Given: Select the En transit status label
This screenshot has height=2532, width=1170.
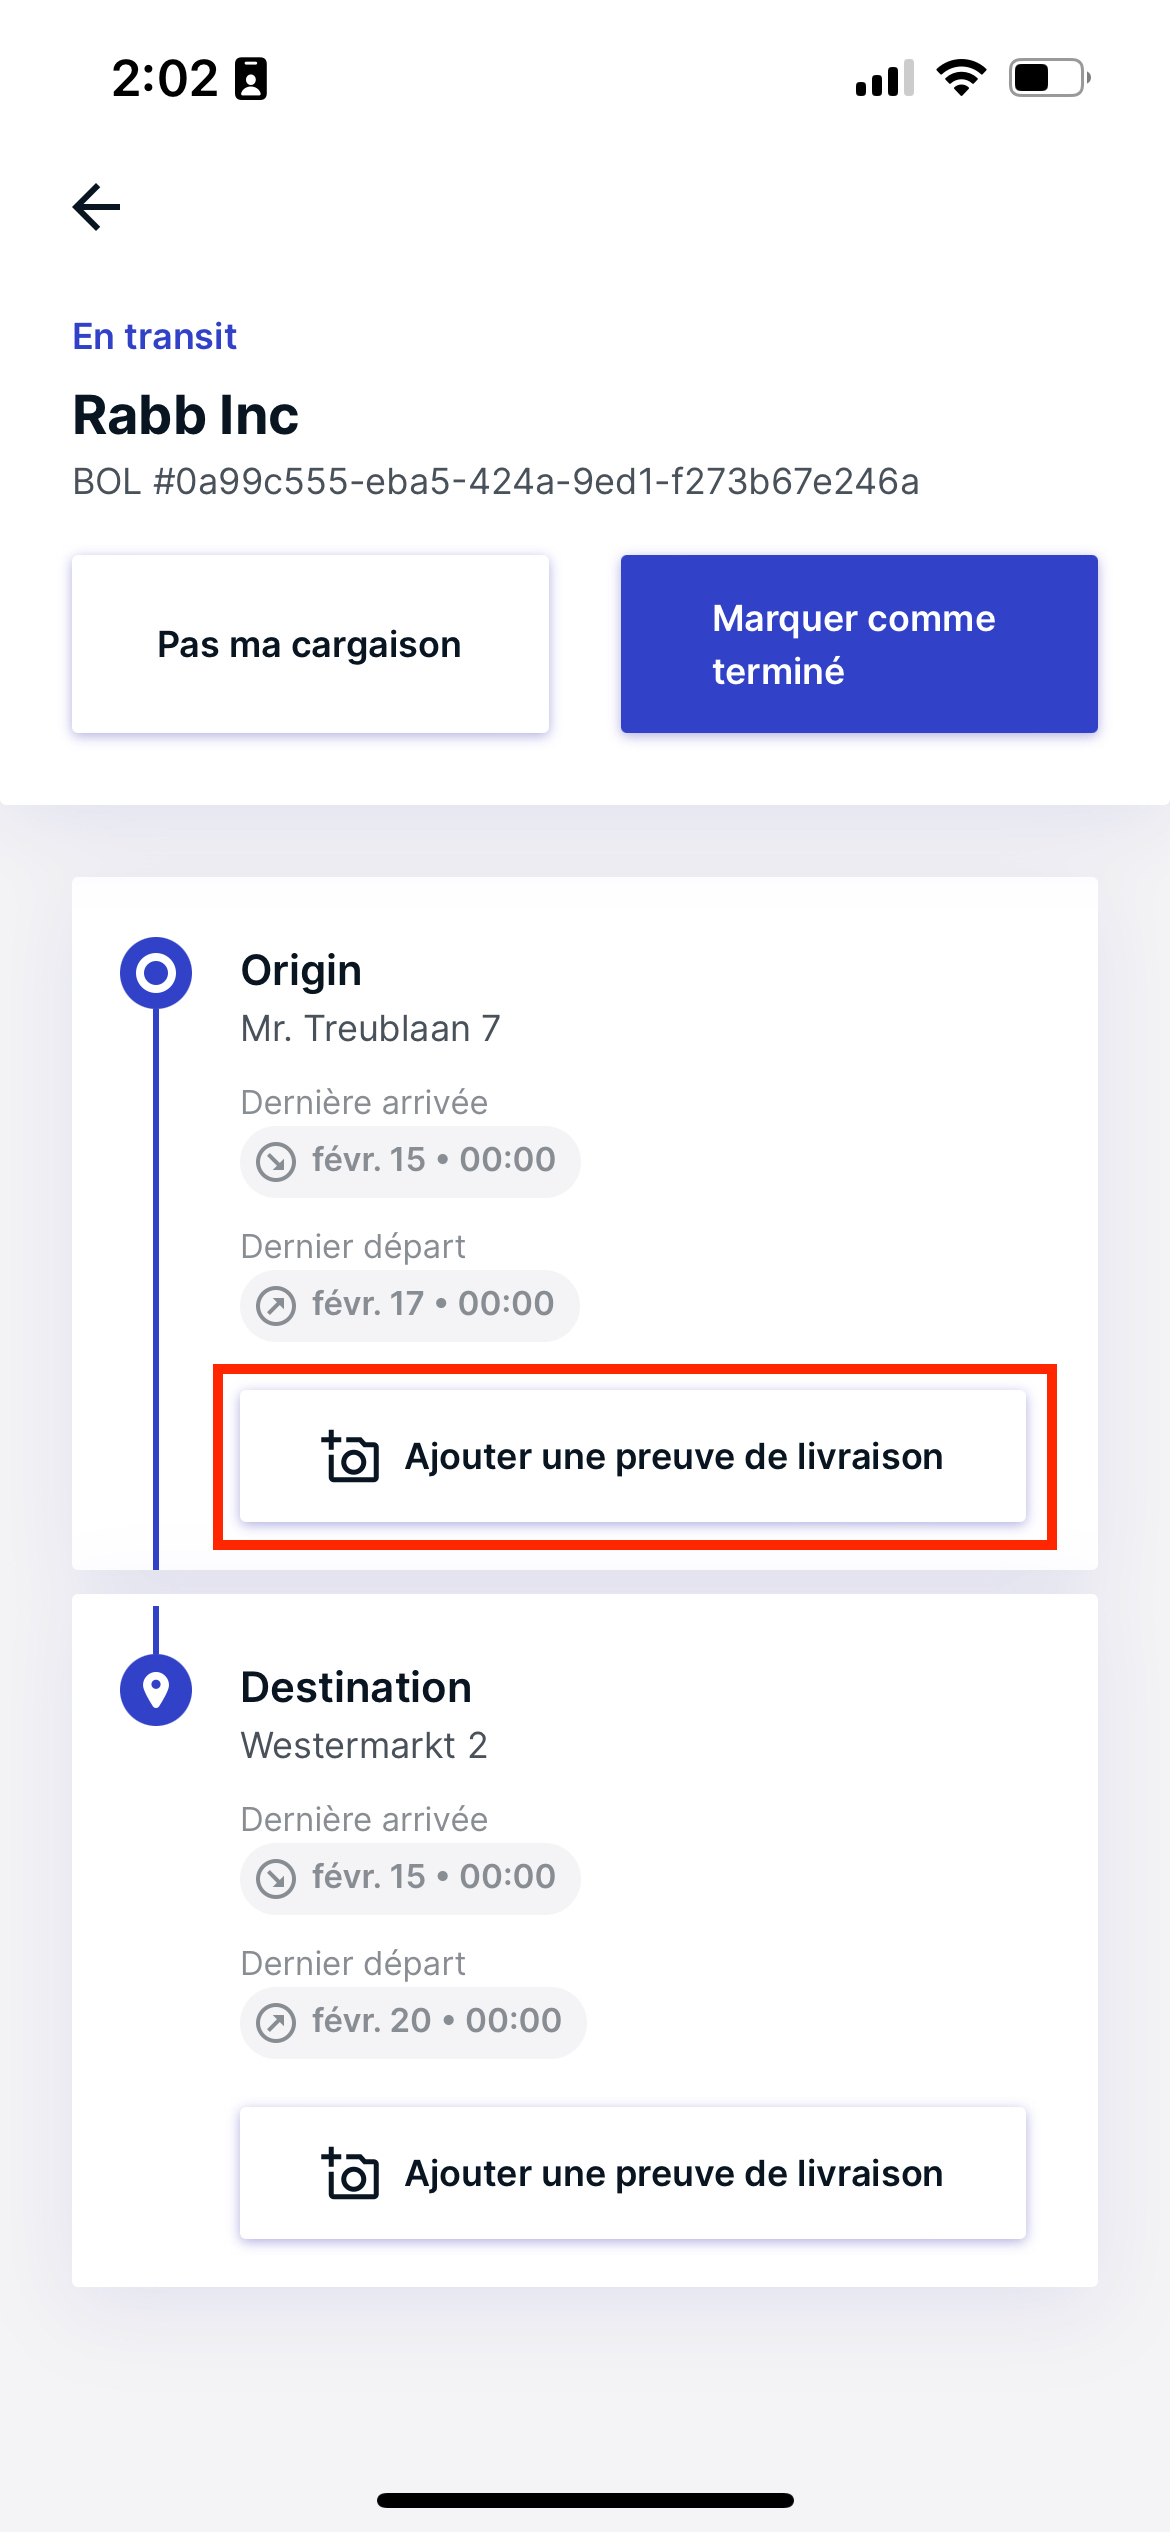Looking at the screenshot, I should coord(155,337).
